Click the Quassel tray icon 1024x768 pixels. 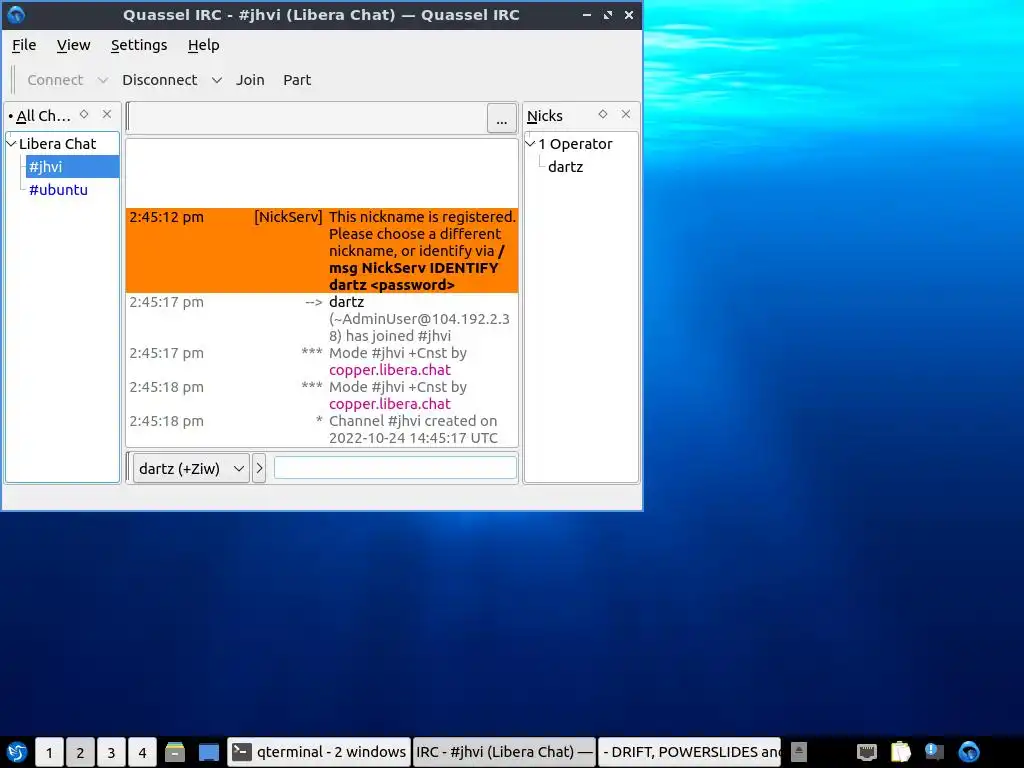[x=969, y=752]
